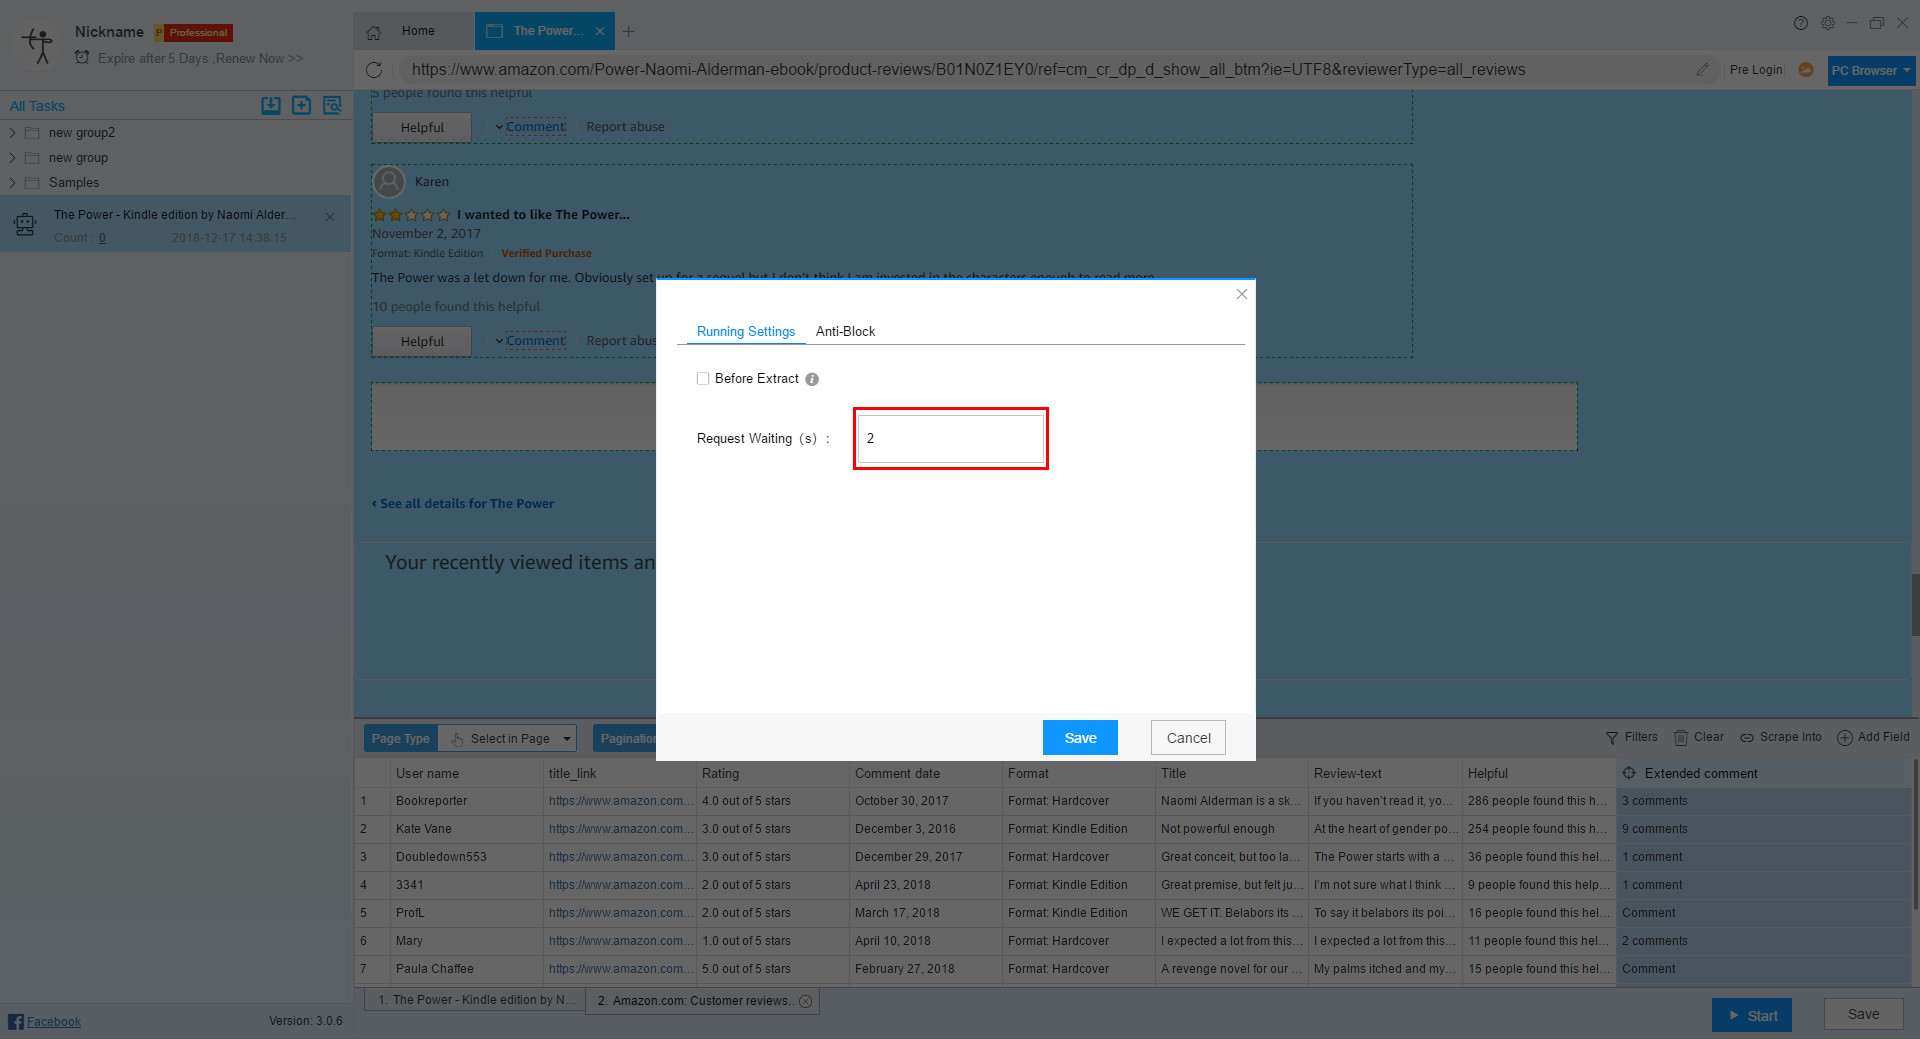
Task: Click the Paula Chaffee user name cell
Action: [x=466, y=969]
